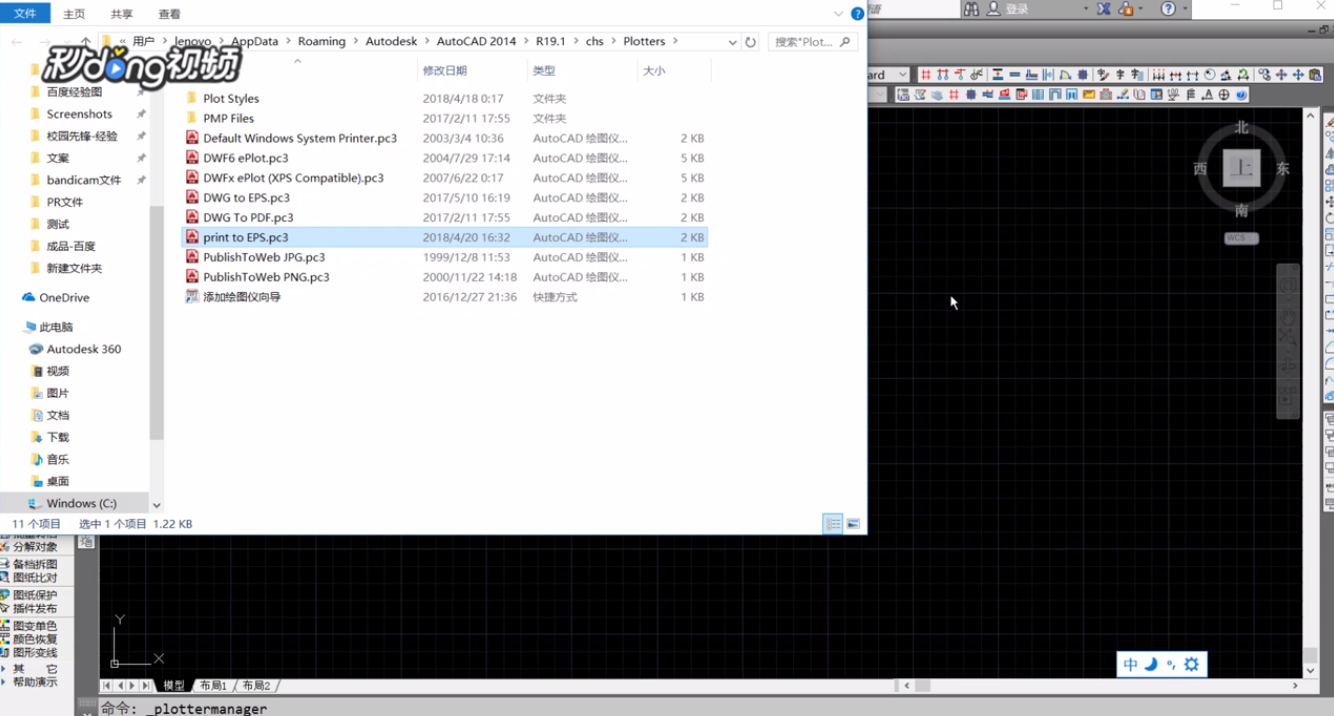Select the 图形变线 tool

[35, 653]
